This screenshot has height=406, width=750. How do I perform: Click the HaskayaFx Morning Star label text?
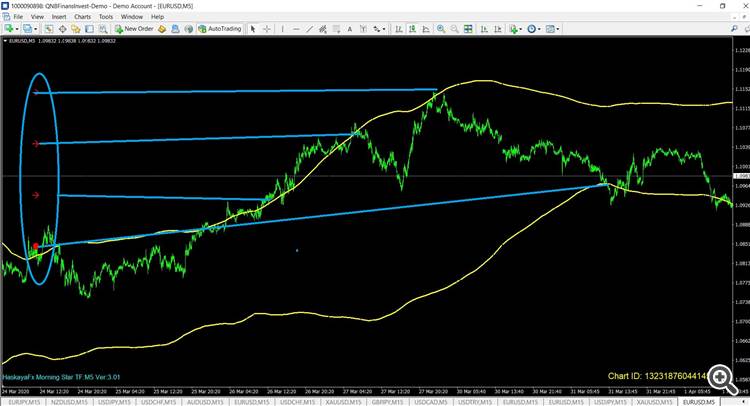point(61,377)
